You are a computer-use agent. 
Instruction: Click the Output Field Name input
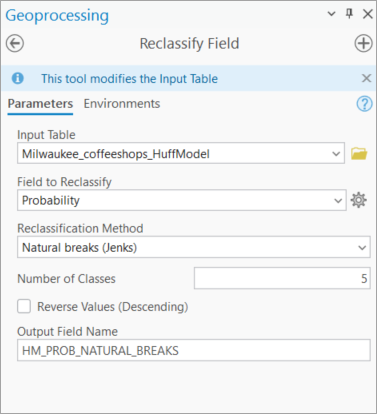194,350
